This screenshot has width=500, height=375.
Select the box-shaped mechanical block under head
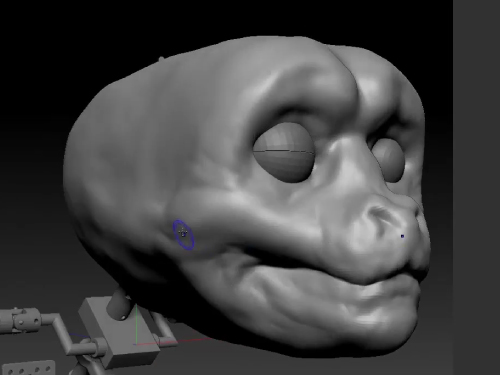(118, 332)
